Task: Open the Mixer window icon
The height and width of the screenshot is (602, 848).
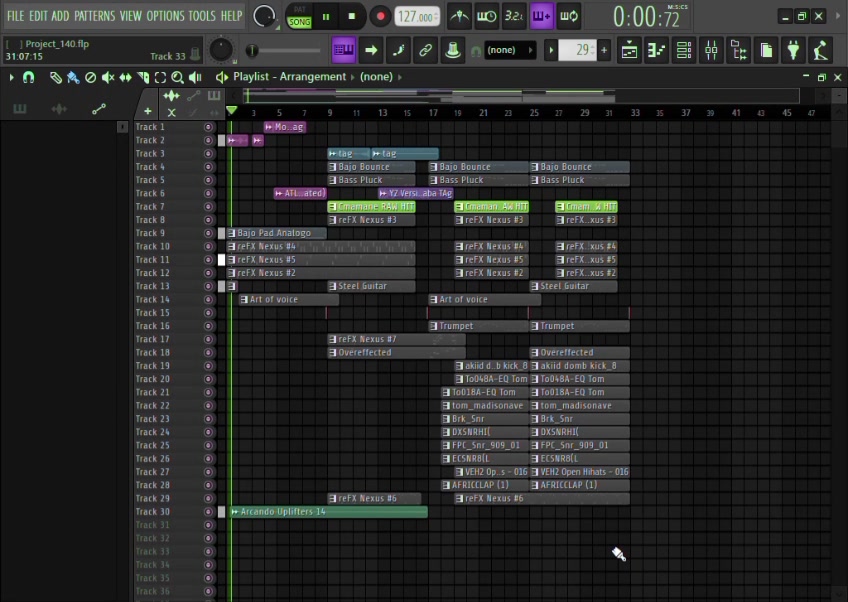Action: 712,49
